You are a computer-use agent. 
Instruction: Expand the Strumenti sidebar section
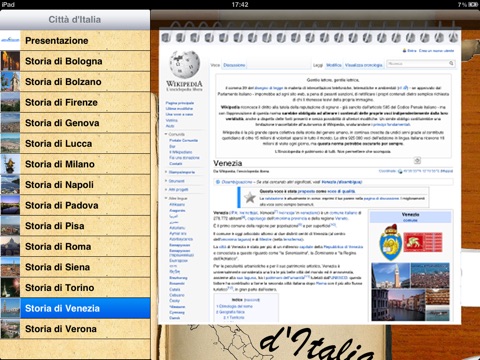[175, 181]
